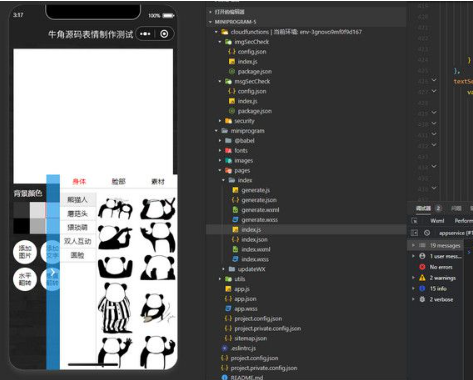Click the index.wxss file icon

[x=235, y=259]
